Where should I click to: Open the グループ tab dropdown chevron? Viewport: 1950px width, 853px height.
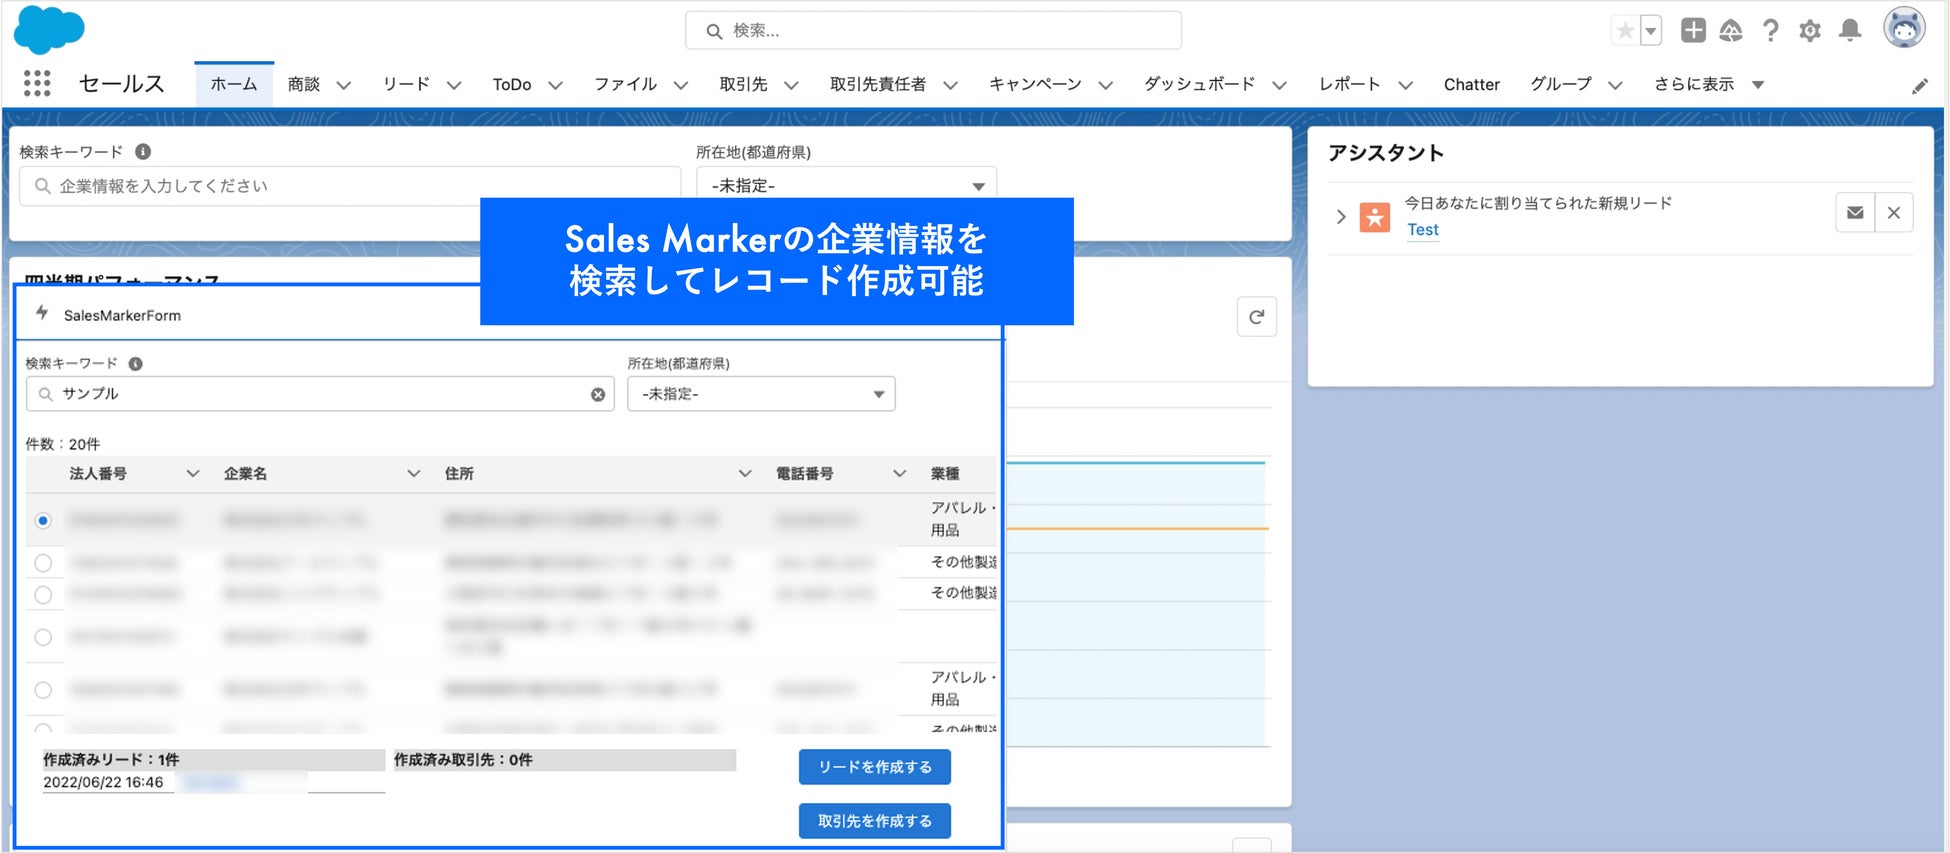(x=1616, y=86)
